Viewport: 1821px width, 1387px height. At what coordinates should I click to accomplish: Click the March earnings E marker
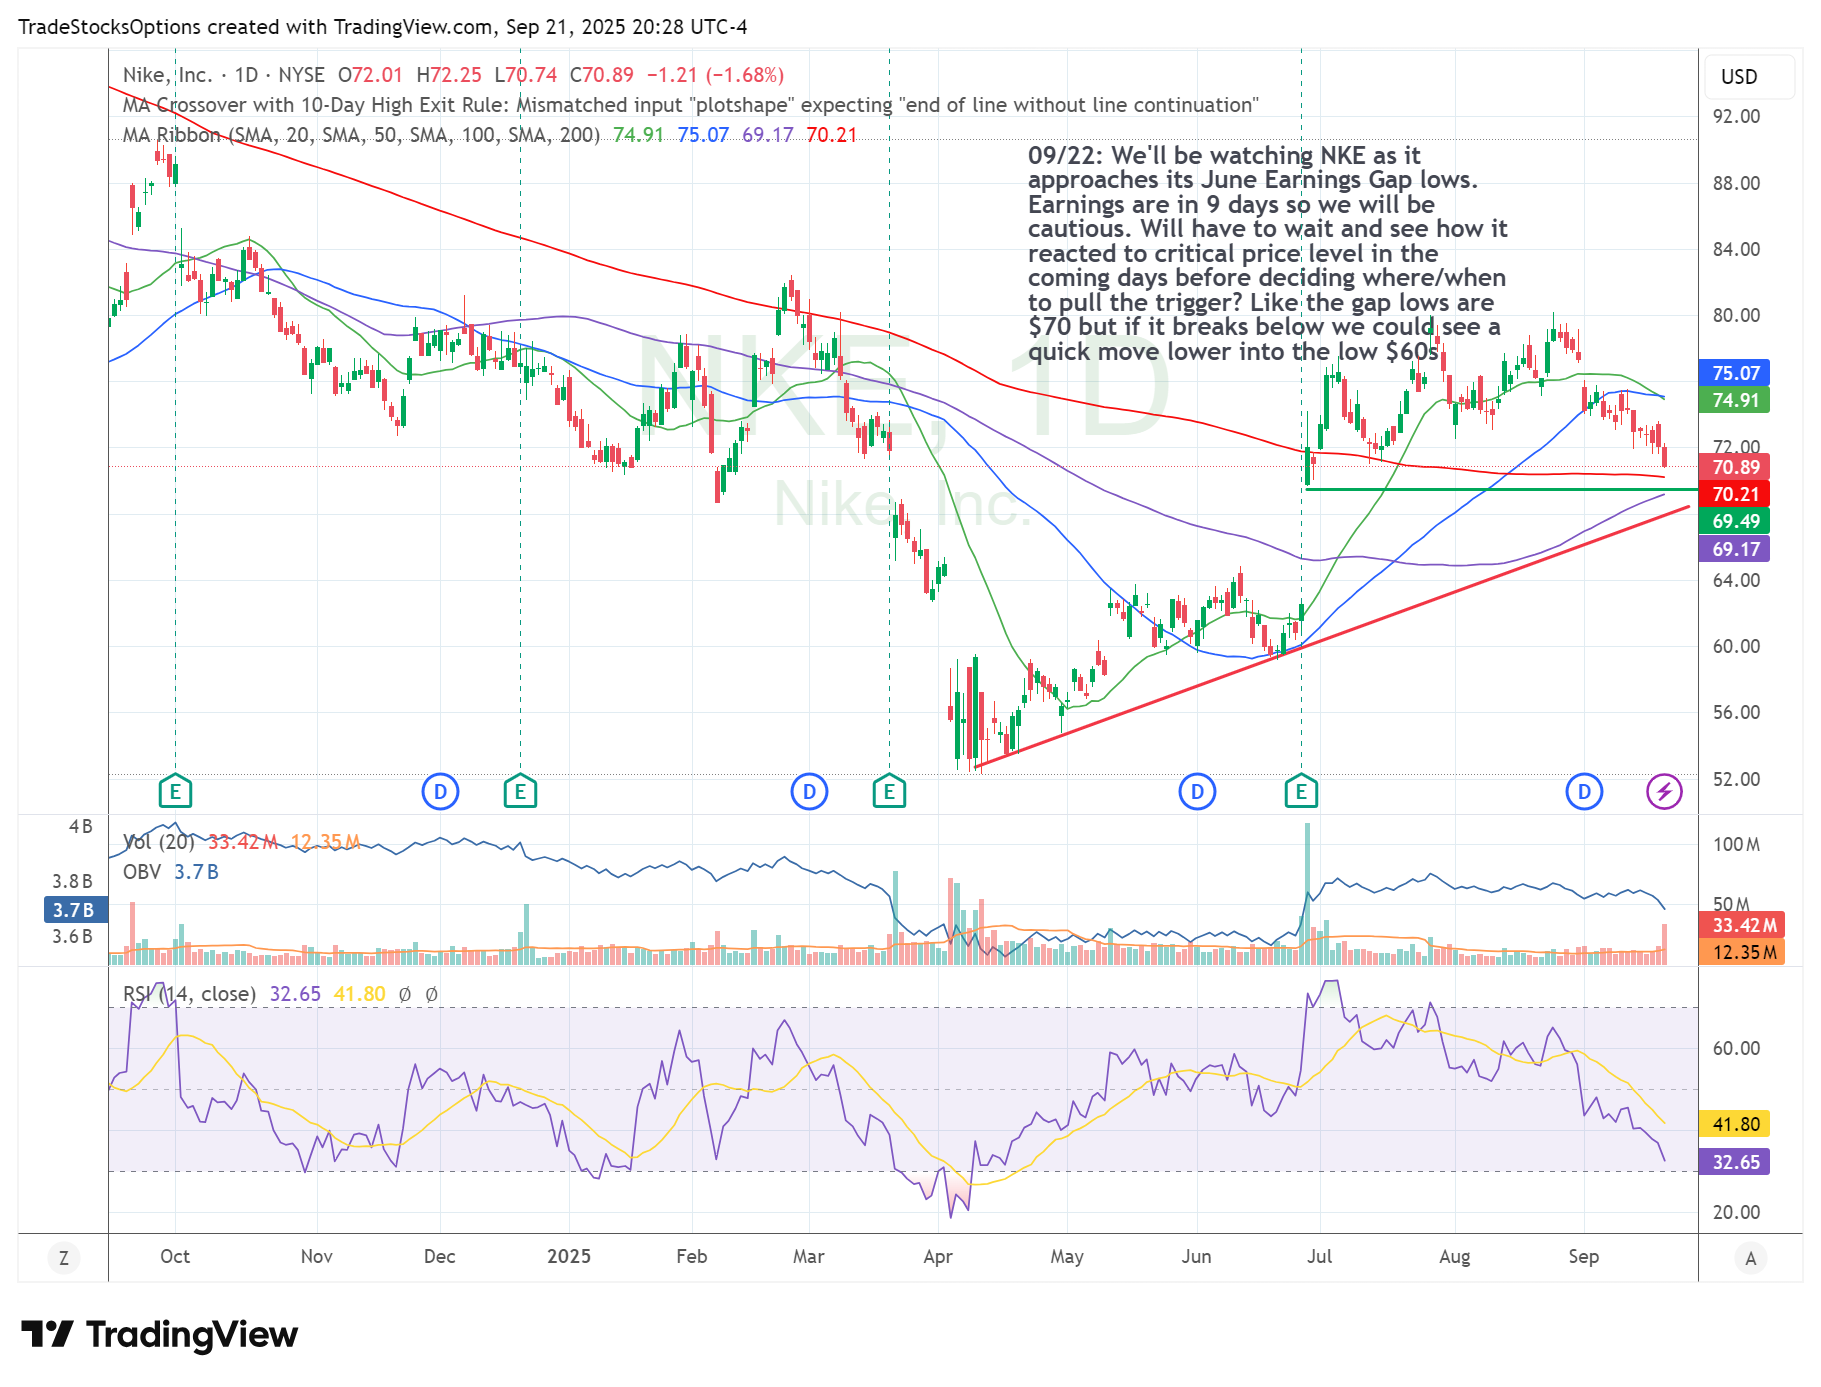point(889,793)
